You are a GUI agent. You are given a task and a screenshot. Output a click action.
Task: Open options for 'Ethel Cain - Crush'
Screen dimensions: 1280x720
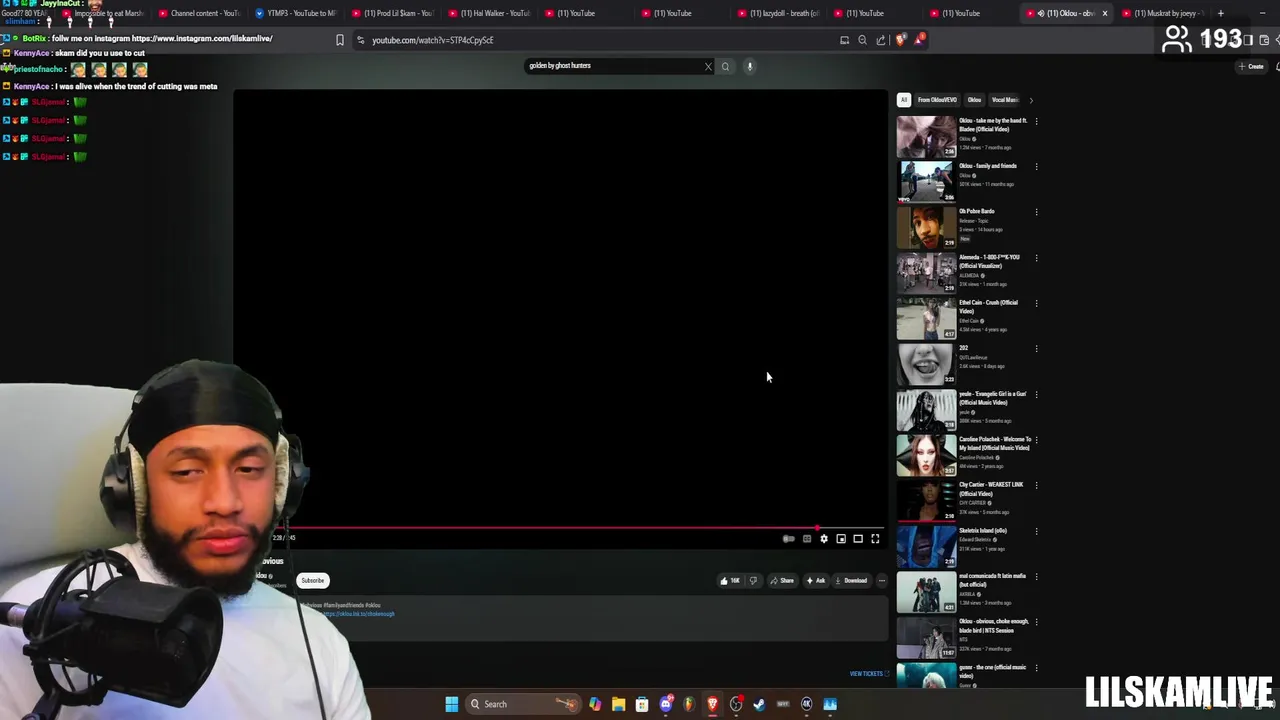[1036, 303]
